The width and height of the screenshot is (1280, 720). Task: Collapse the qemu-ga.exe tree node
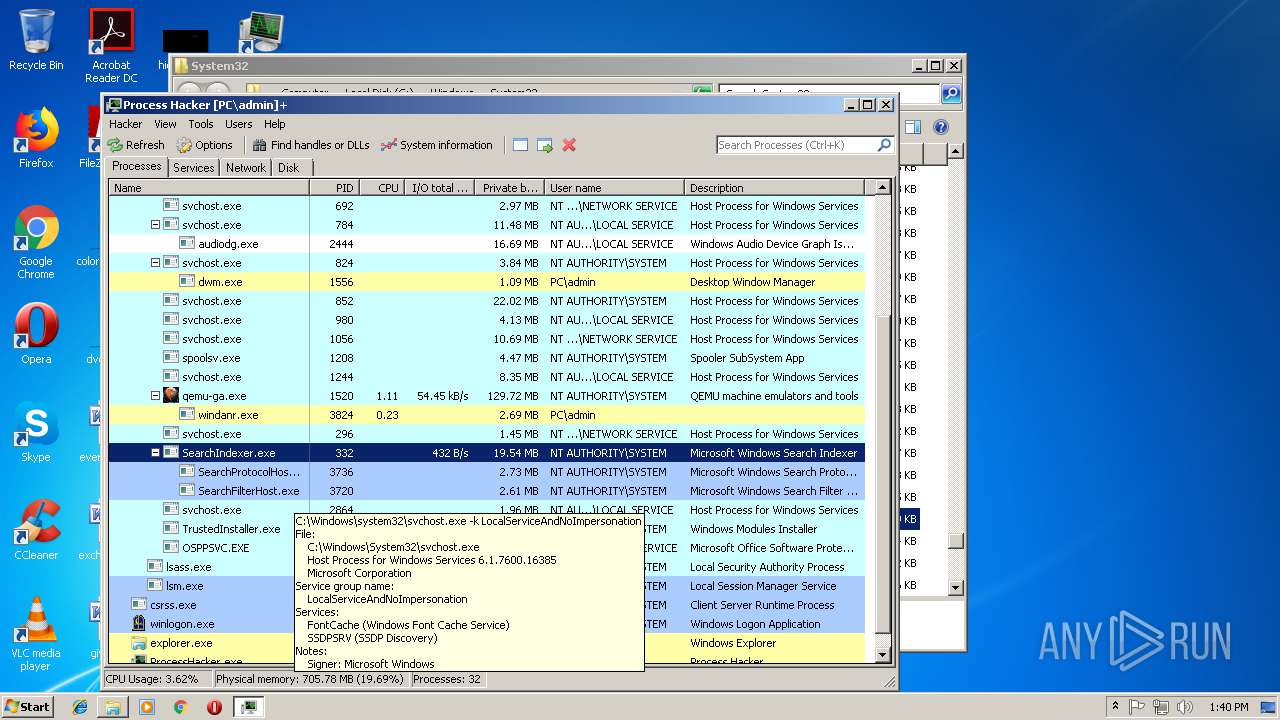[155, 396]
